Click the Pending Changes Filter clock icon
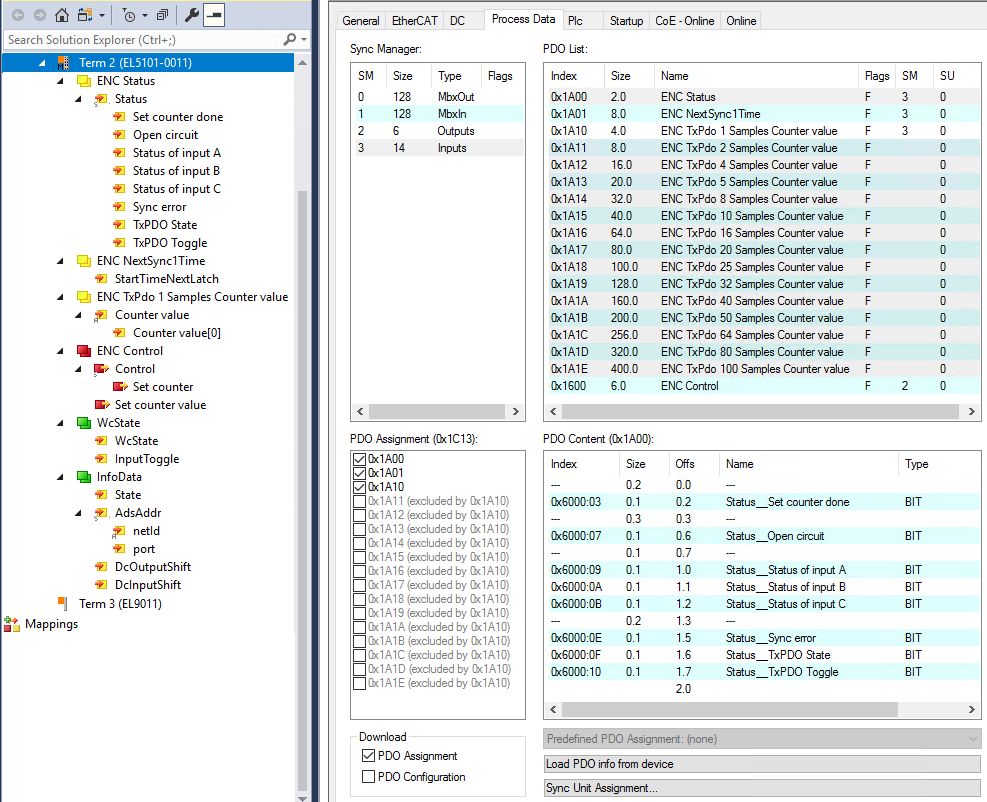This screenshot has height=802, width=987. pos(128,15)
